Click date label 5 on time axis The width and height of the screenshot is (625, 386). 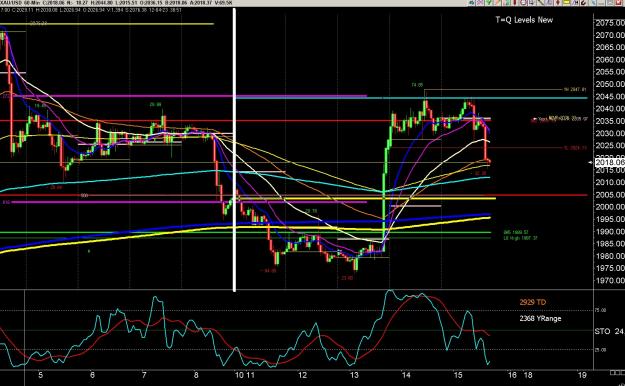40,375
